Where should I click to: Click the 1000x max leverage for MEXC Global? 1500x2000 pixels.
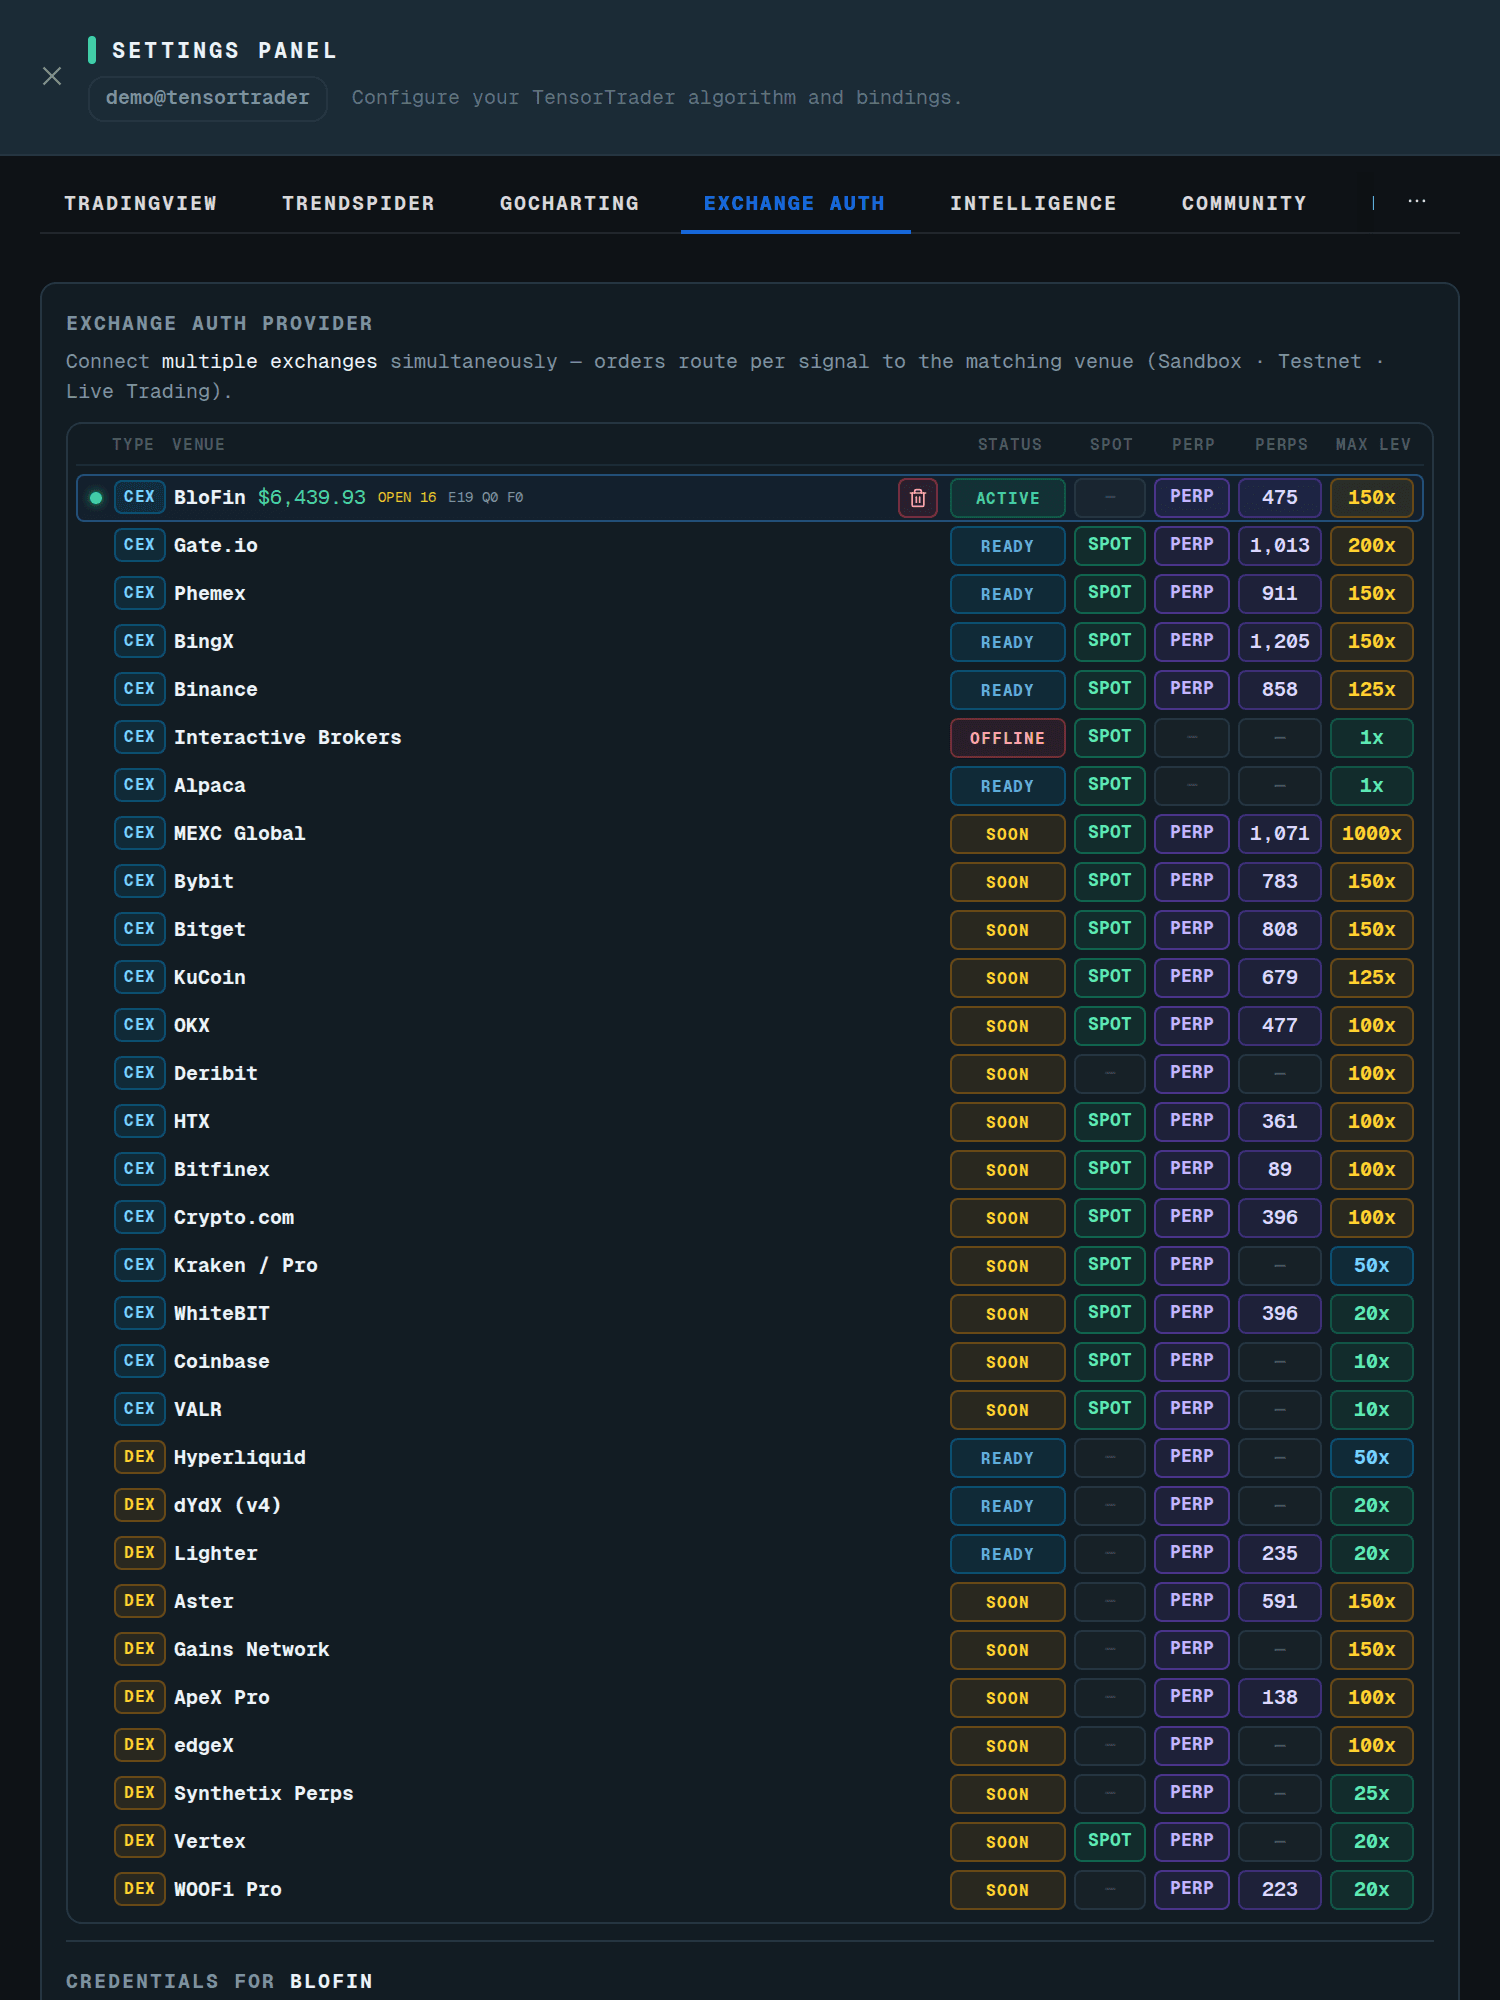[x=1371, y=834]
